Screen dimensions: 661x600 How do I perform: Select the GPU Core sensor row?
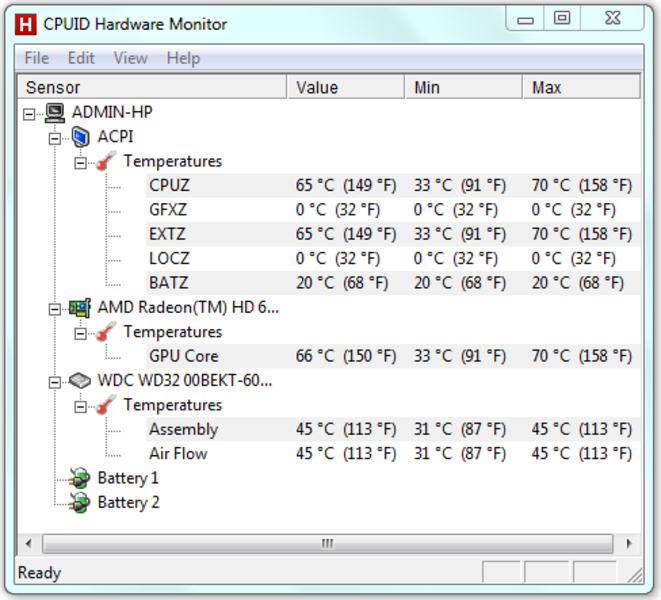tap(393, 356)
